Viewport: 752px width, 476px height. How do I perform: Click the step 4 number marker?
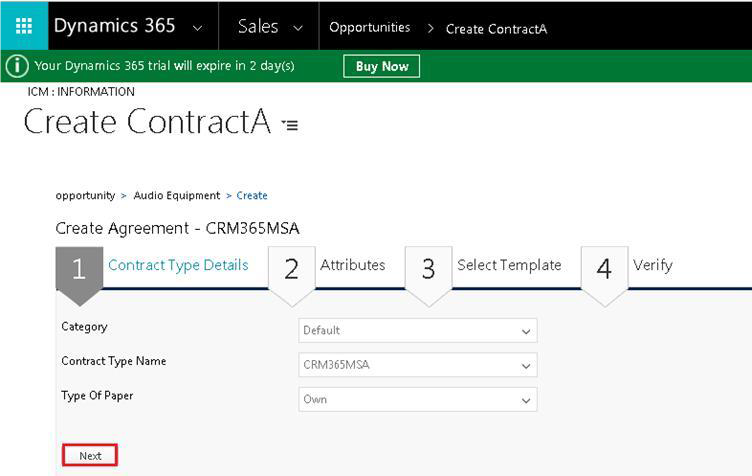pyautogui.click(x=604, y=270)
